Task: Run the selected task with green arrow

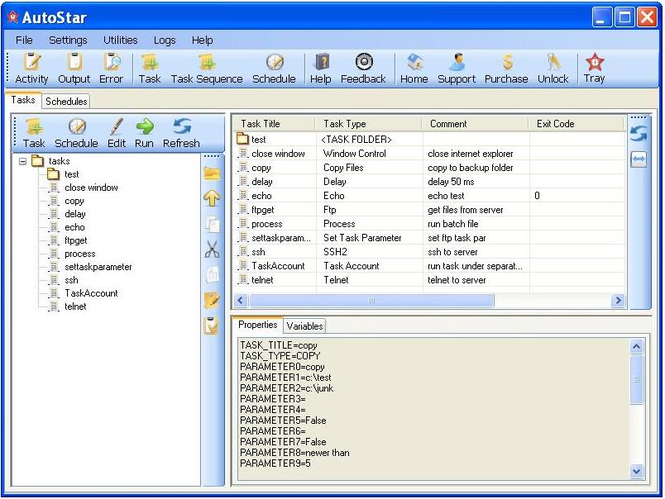Action: [144, 133]
